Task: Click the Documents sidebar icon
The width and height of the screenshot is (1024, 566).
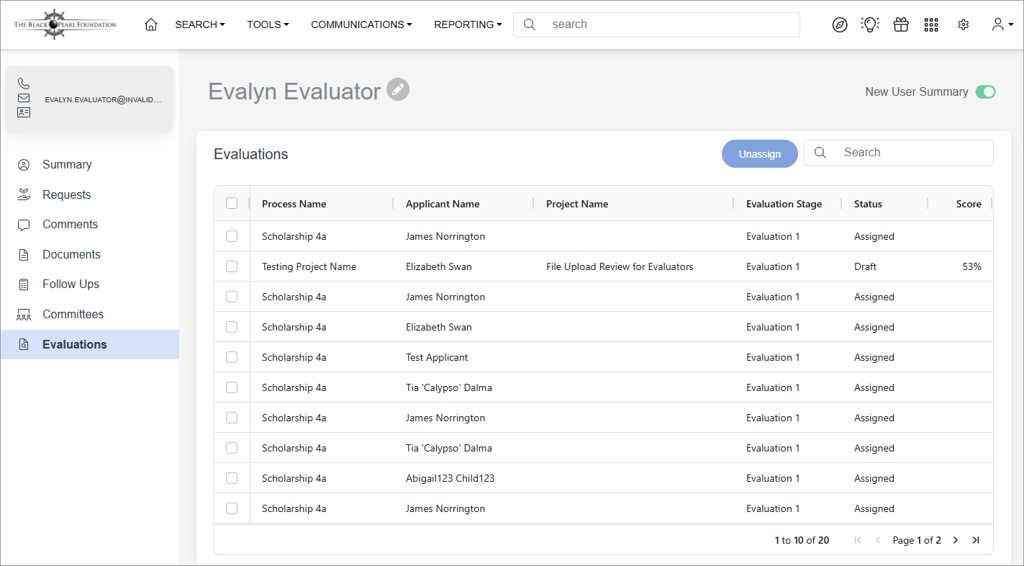Action: click(24, 255)
